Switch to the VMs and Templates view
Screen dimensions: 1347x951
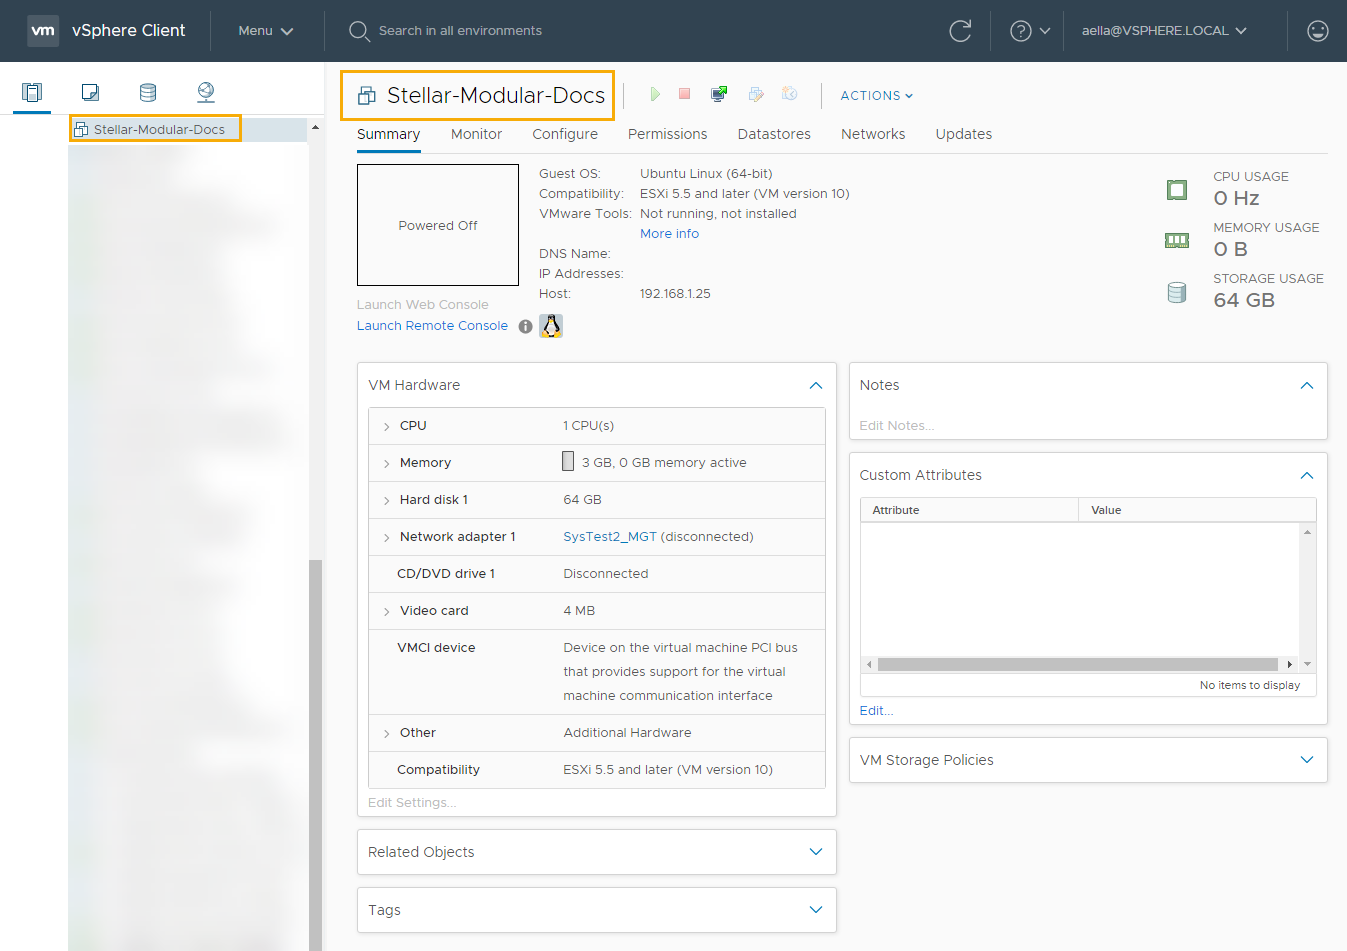tap(90, 92)
